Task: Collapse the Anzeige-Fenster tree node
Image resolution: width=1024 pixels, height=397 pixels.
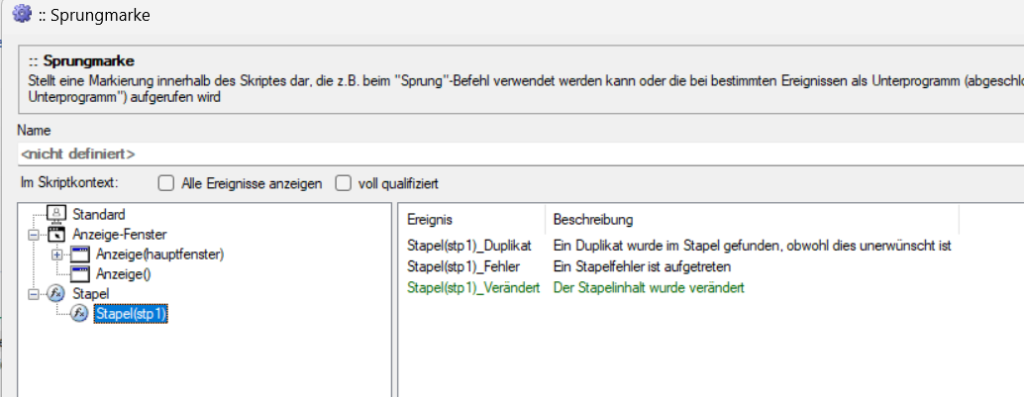Action: pos(33,234)
